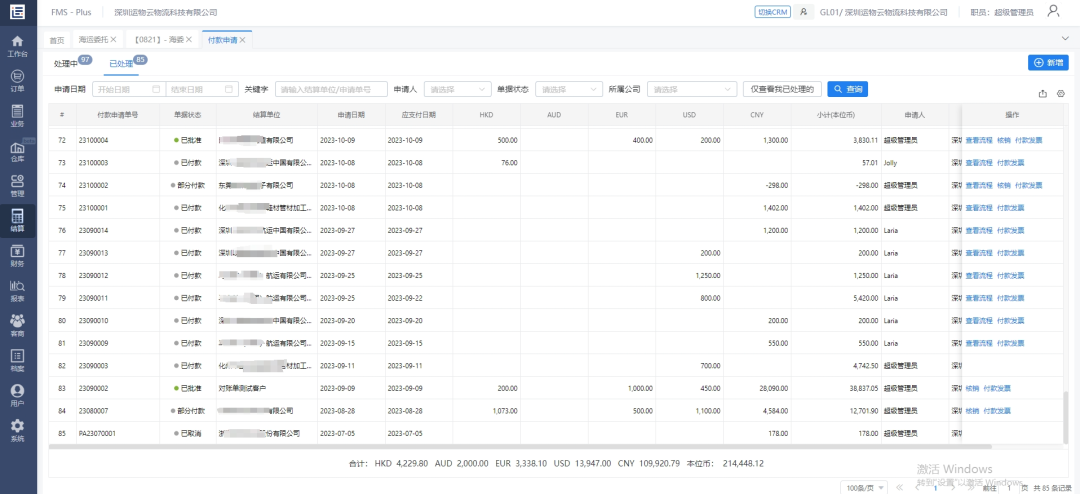
Task: Click applicant Jolly in row 73
Action: [x=890, y=163]
